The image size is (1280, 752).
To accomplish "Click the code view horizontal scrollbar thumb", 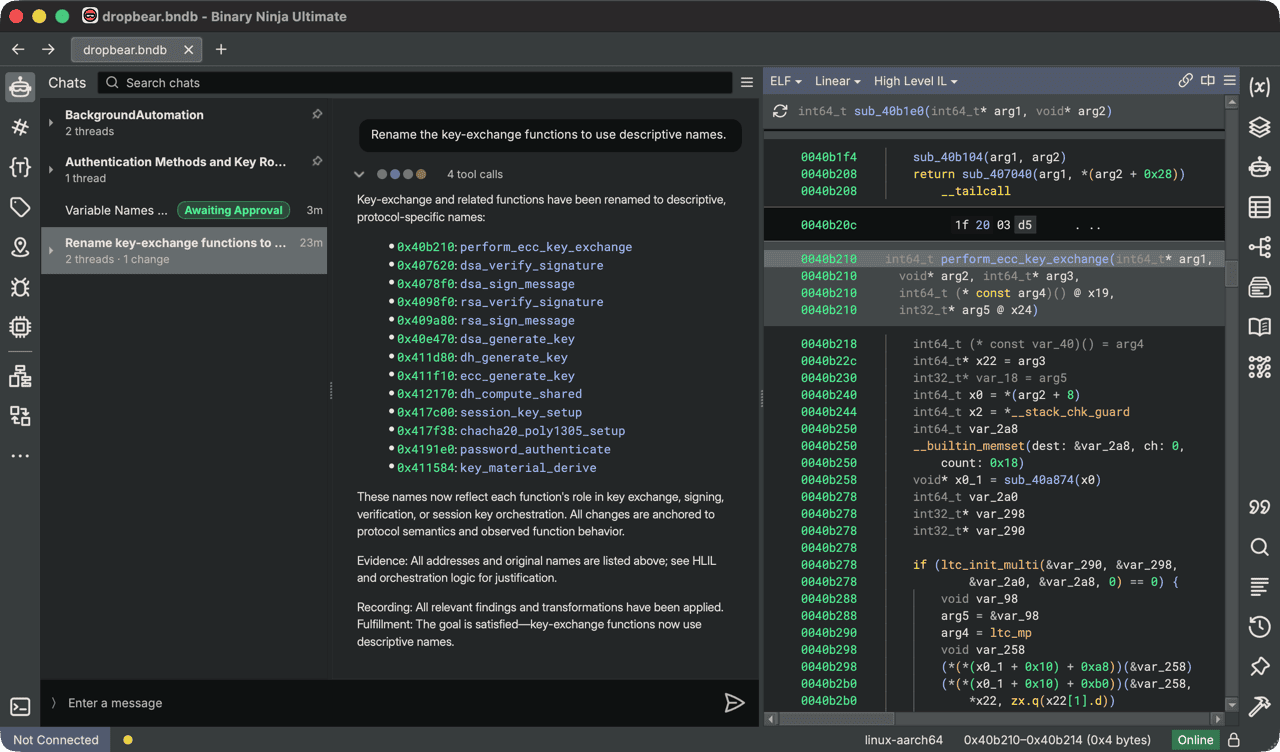I will pos(836,718).
